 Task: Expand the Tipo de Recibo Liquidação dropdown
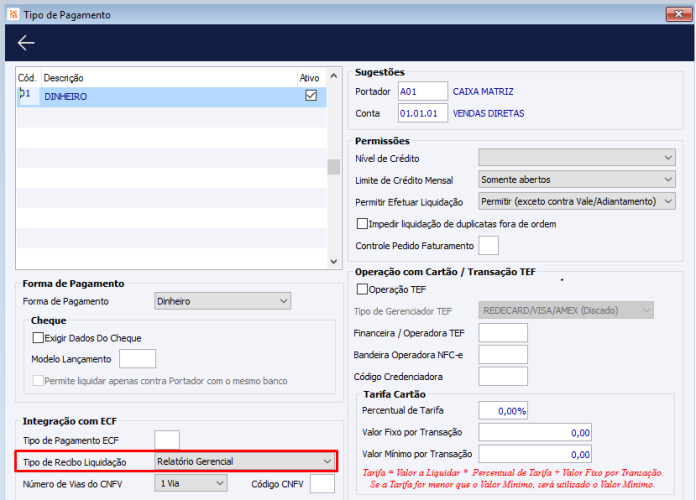tap(245, 461)
